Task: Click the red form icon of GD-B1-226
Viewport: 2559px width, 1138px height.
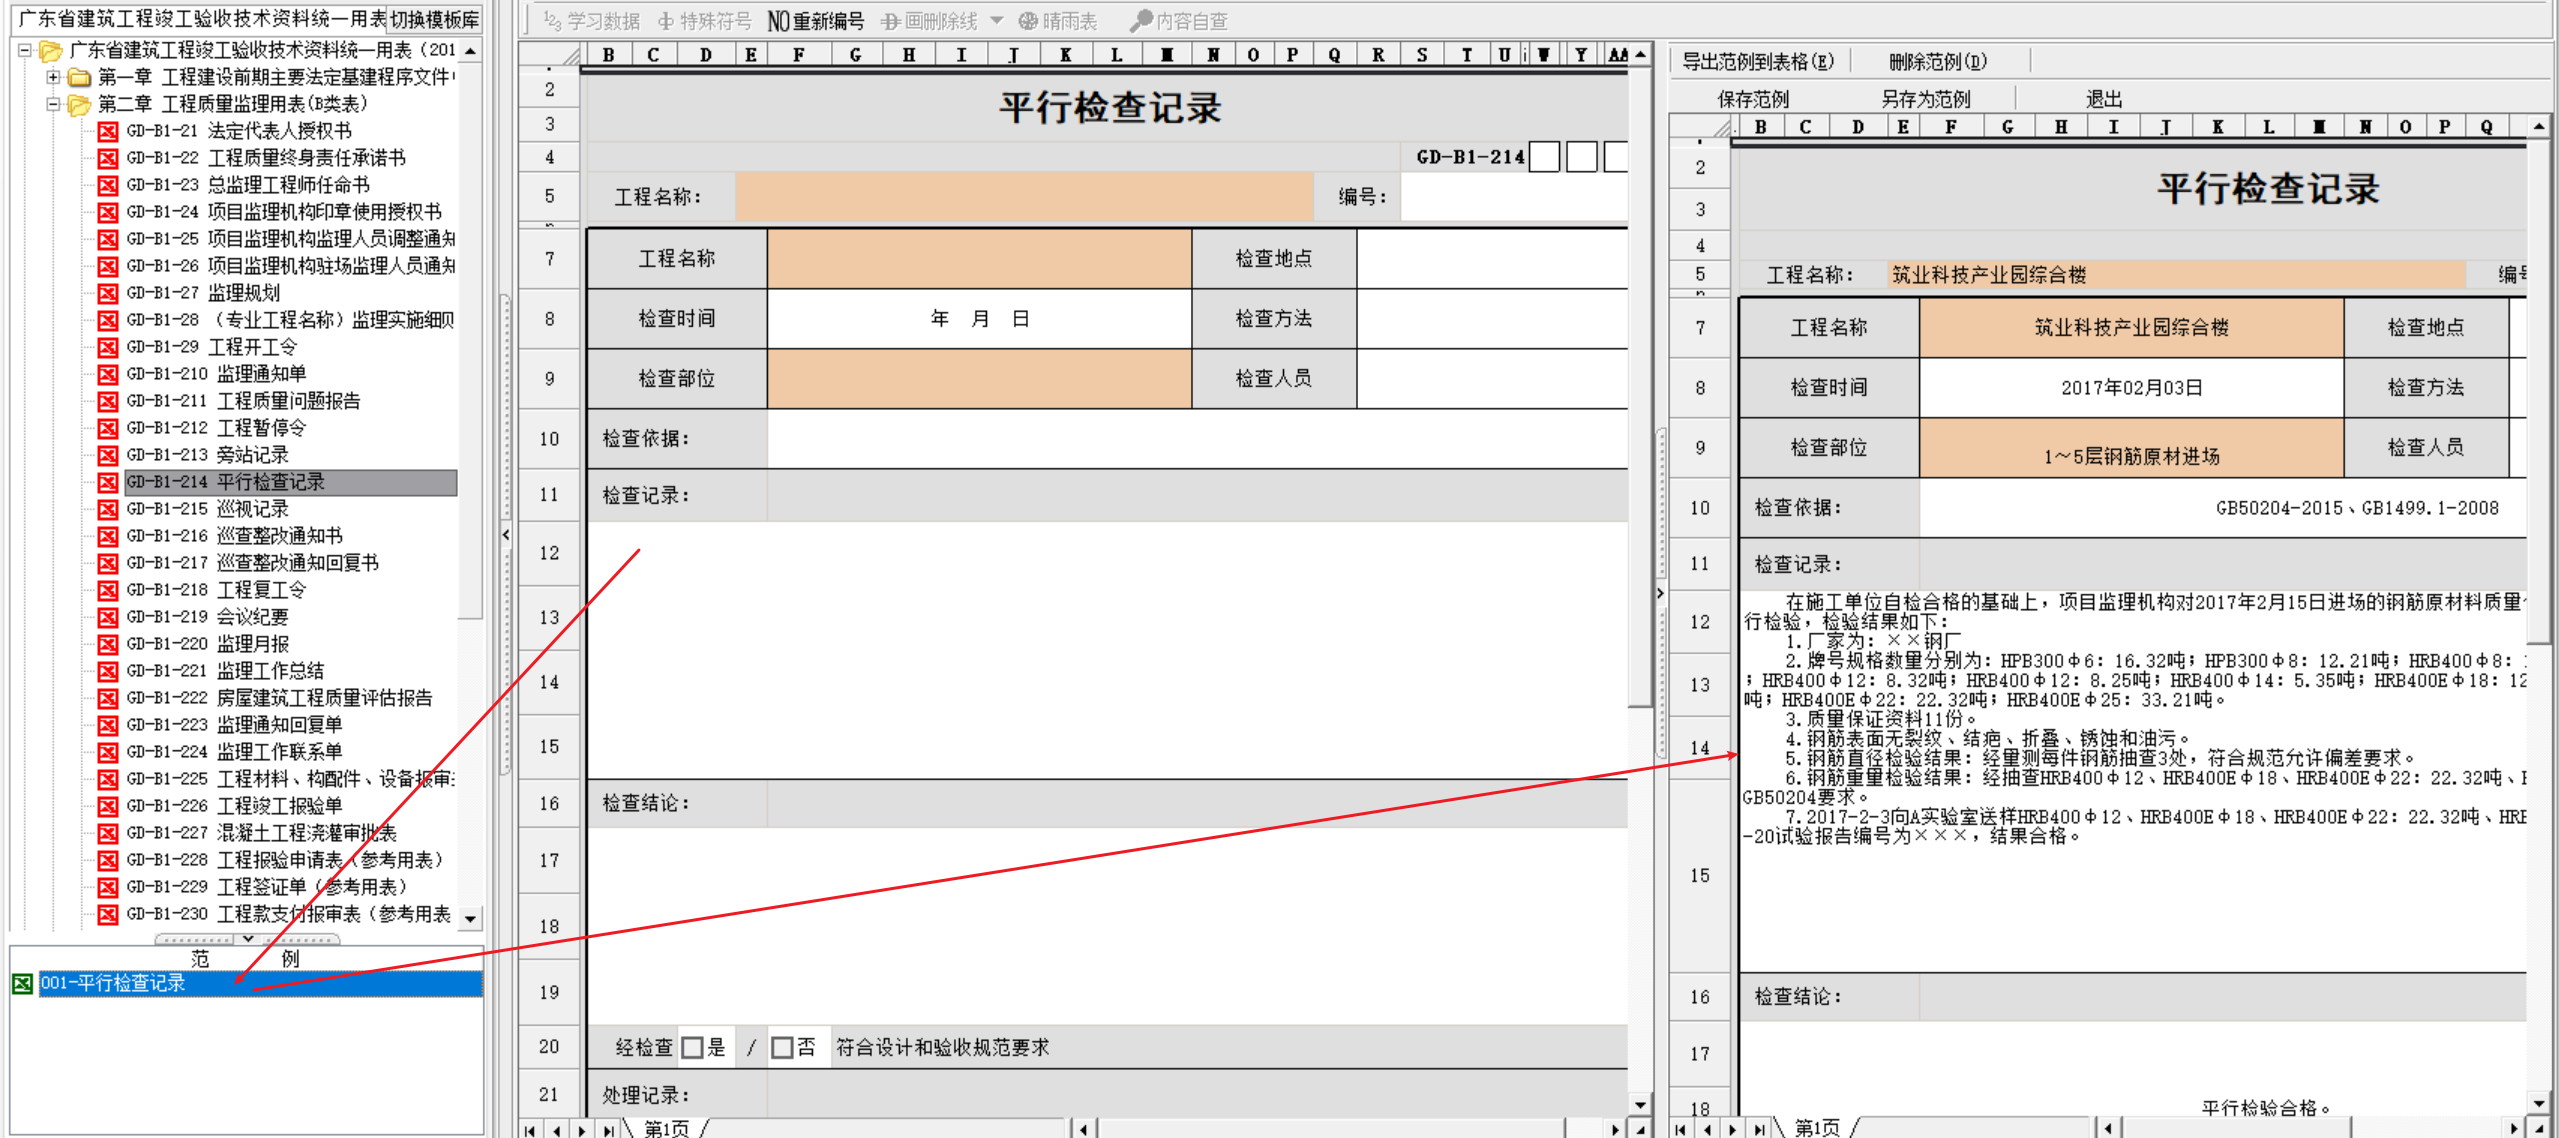Action: (108, 806)
